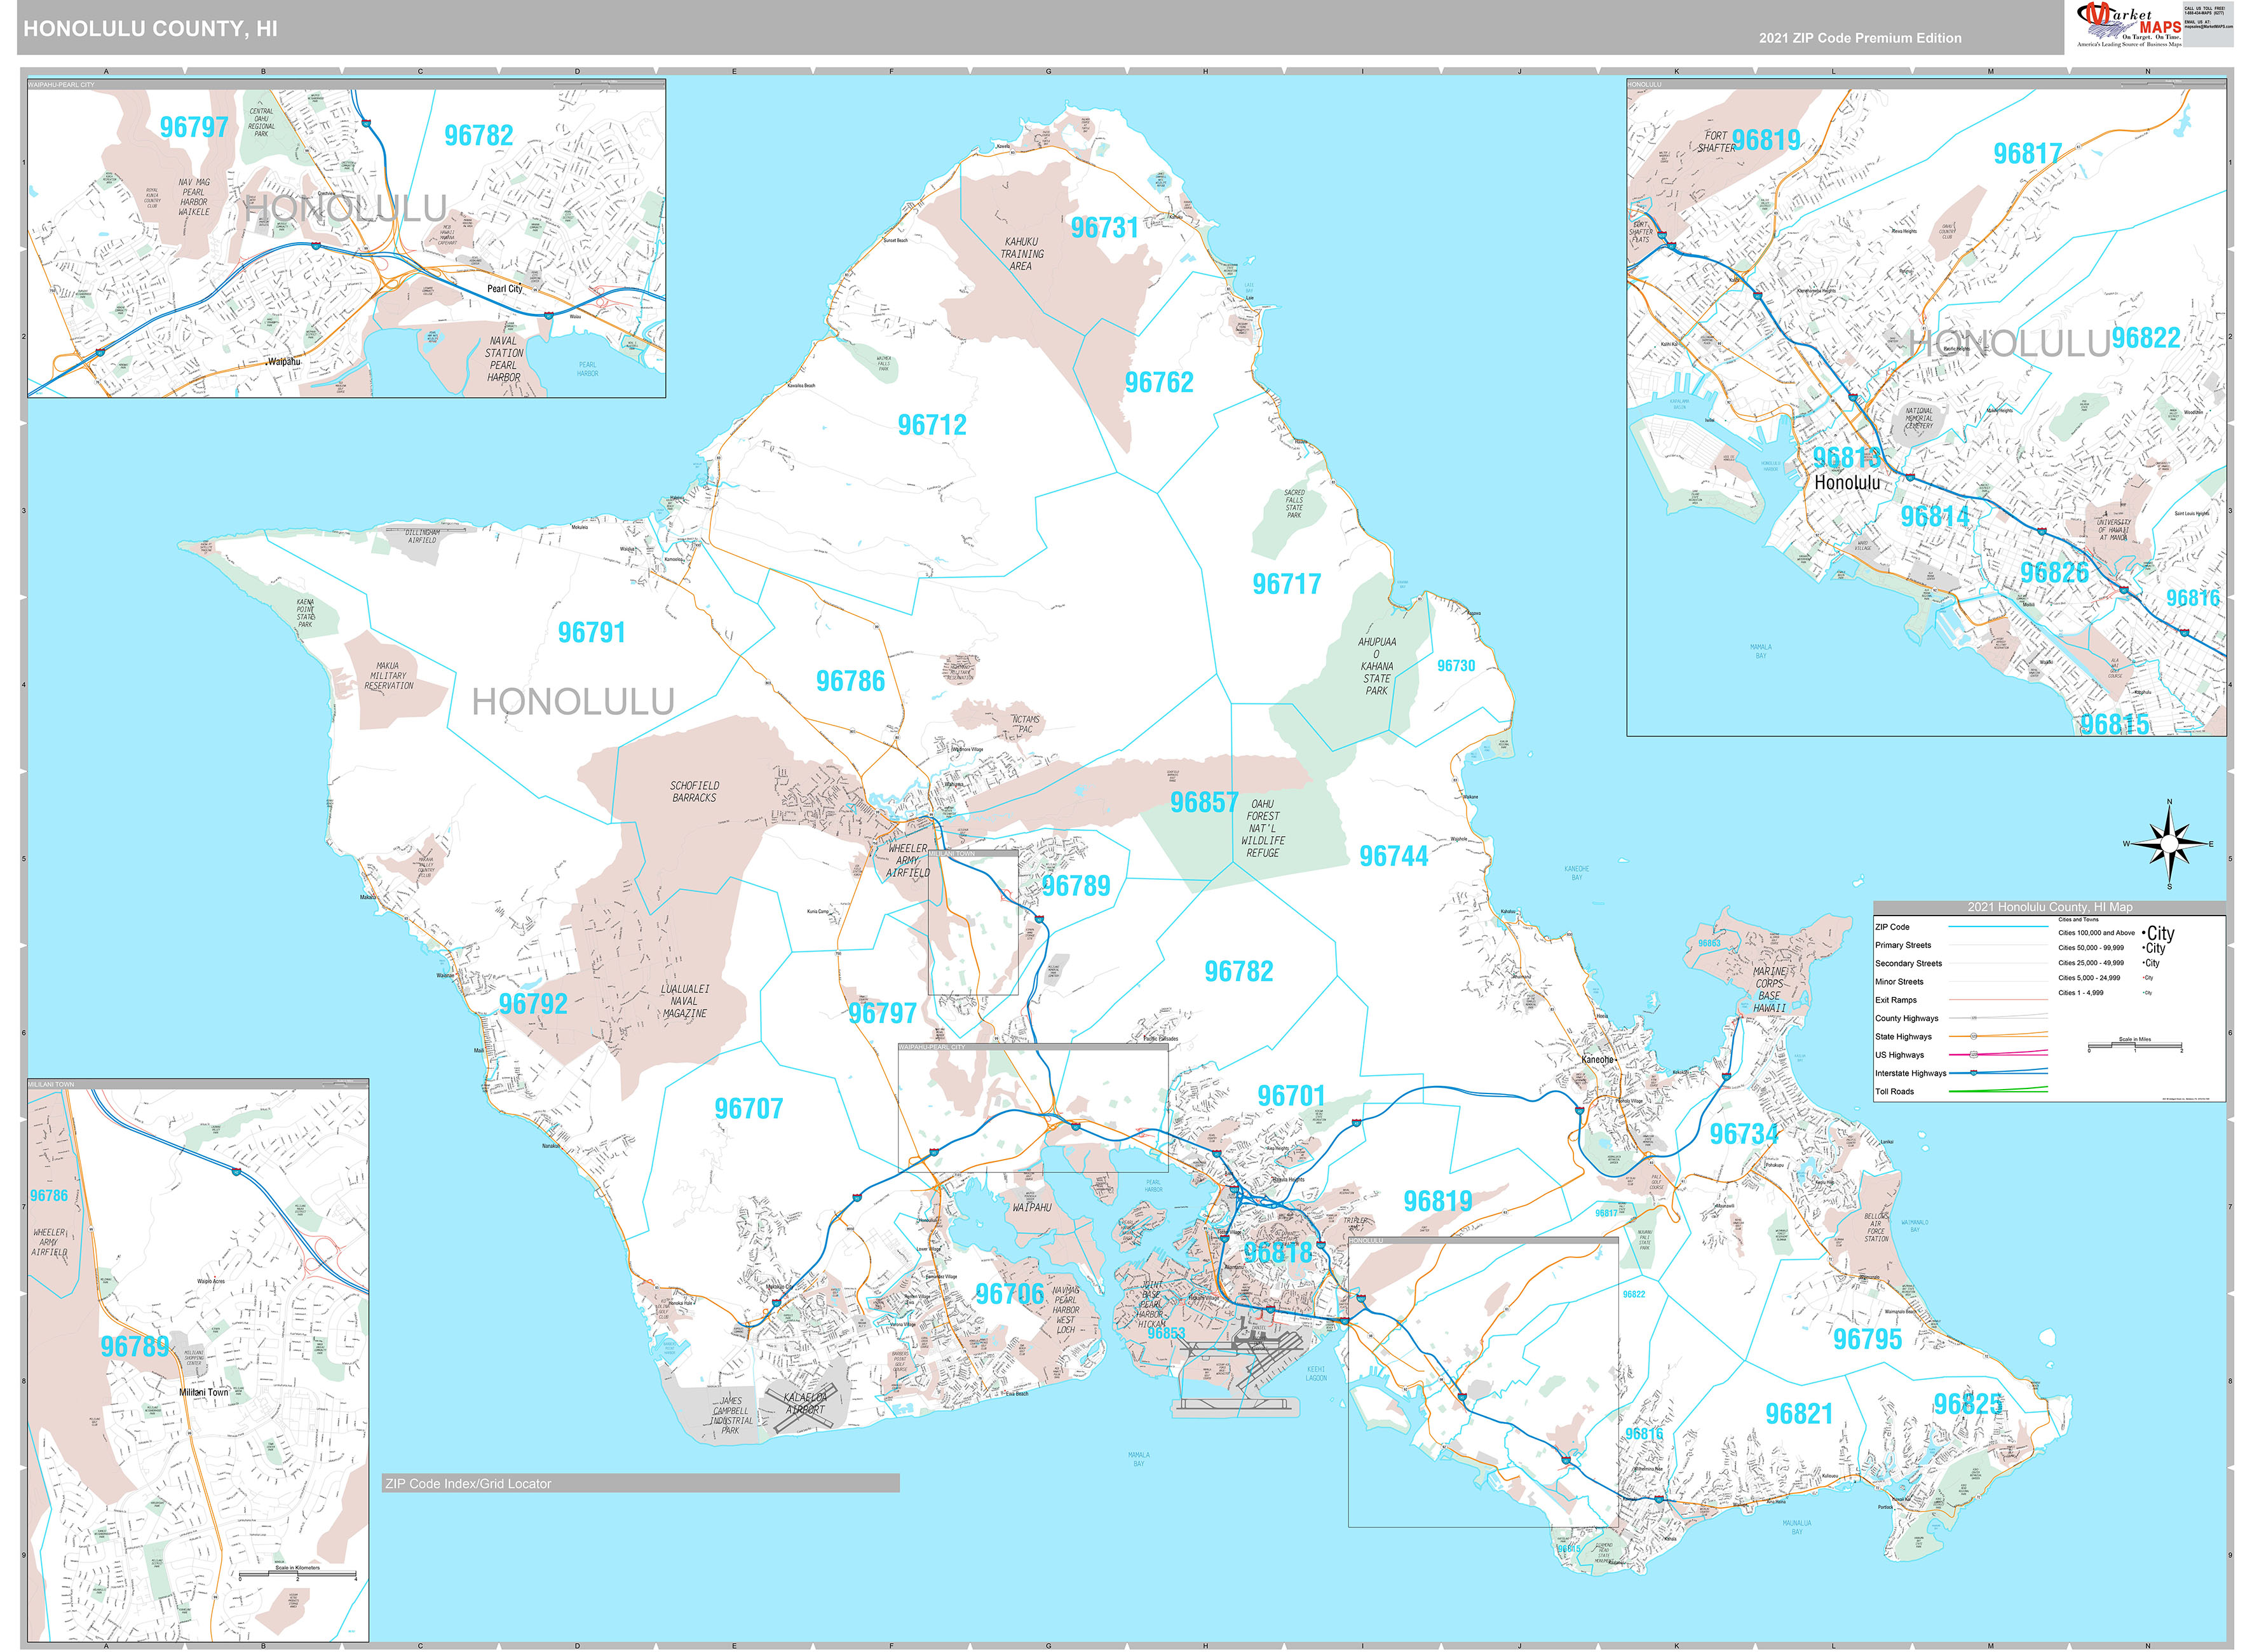Click ZIP code label 96825
This screenshot has height=1652, width=2245.
[x=1968, y=1404]
